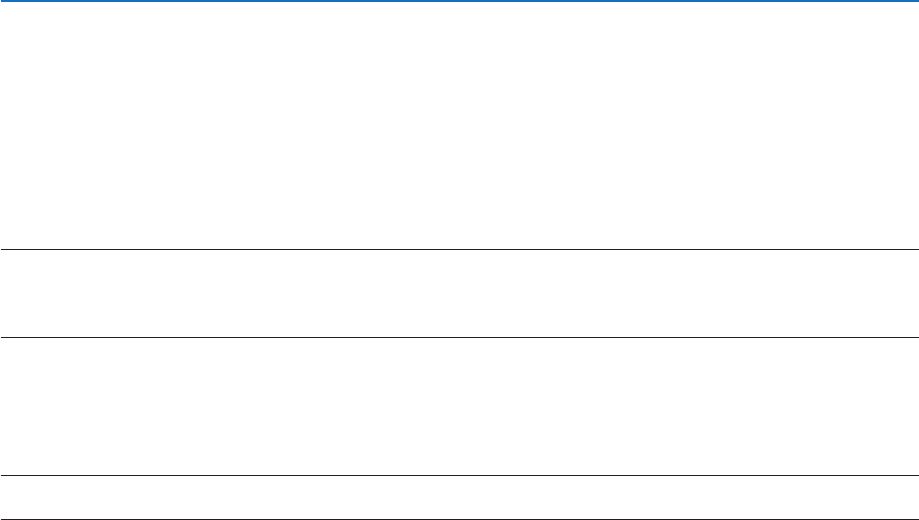Click the blue line at the top edge
The height and width of the screenshot is (520, 919).
point(459,1)
